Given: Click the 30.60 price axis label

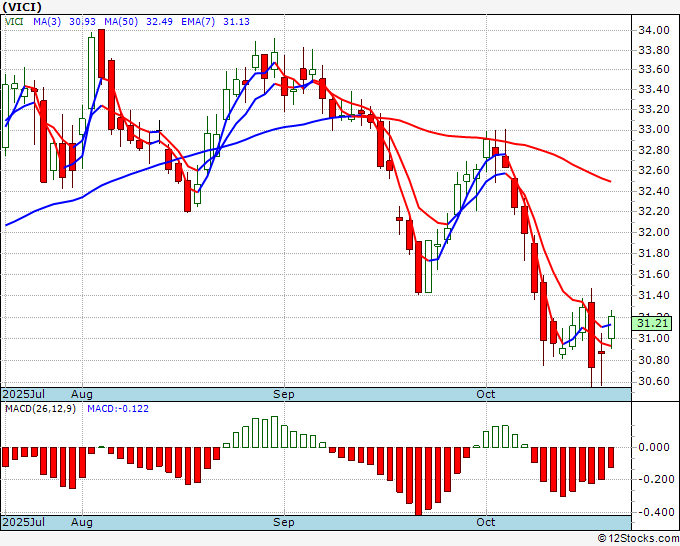Looking at the screenshot, I should tap(654, 381).
